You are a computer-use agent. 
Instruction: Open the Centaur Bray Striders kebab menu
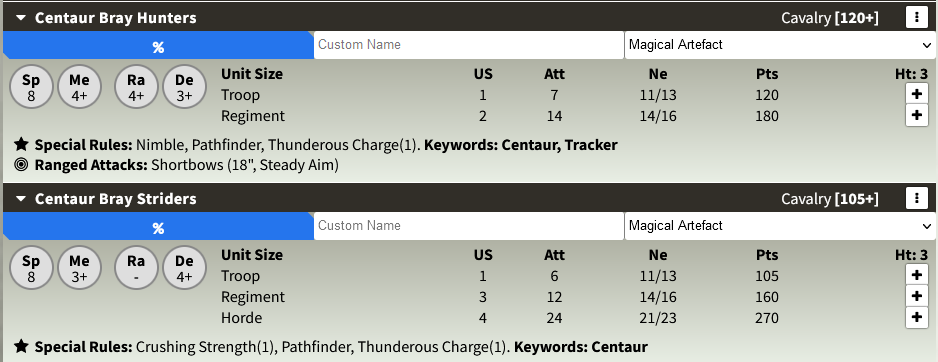[916, 198]
